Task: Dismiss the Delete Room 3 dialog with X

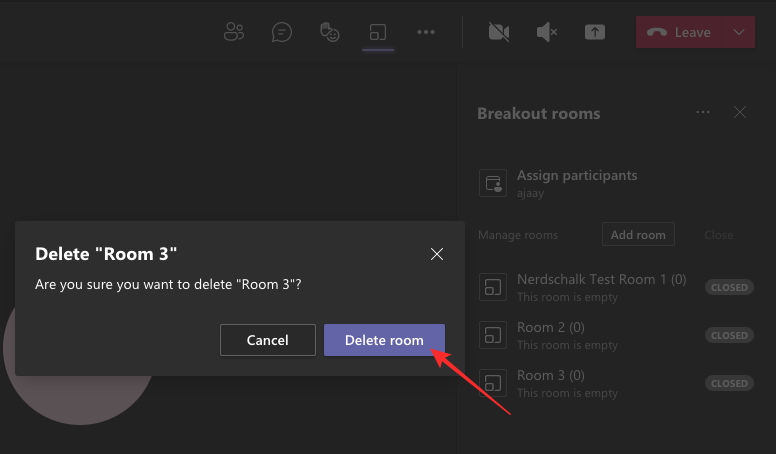Action: (x=437, y=254)
